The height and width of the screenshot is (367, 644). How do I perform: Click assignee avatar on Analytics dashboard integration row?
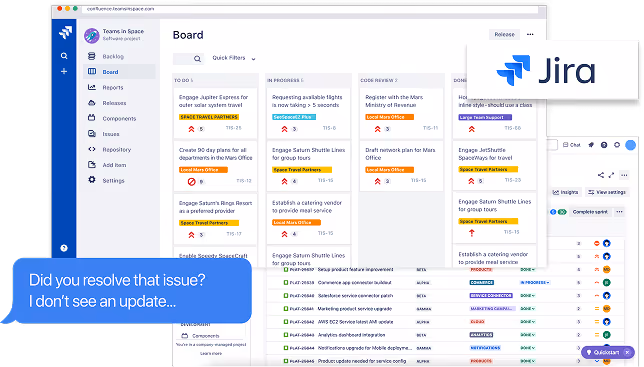click(607, 335)
